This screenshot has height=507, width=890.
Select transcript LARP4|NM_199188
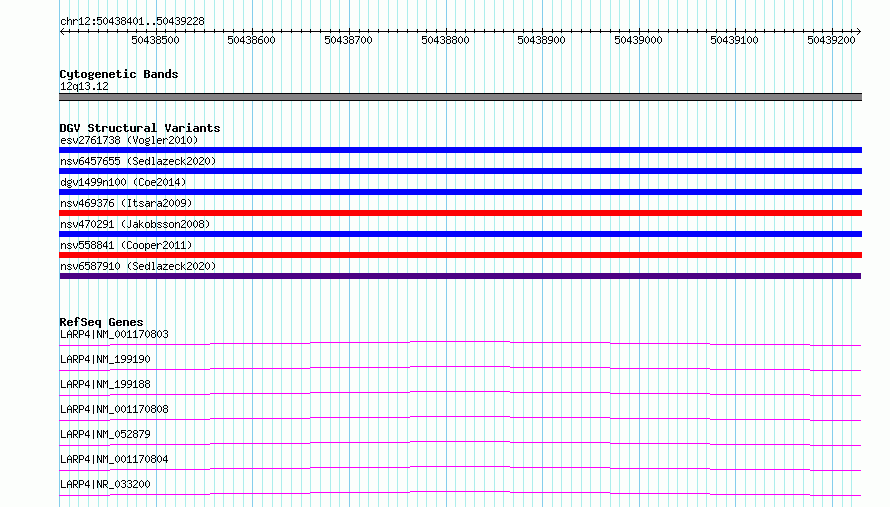click(x=105, y=384)
